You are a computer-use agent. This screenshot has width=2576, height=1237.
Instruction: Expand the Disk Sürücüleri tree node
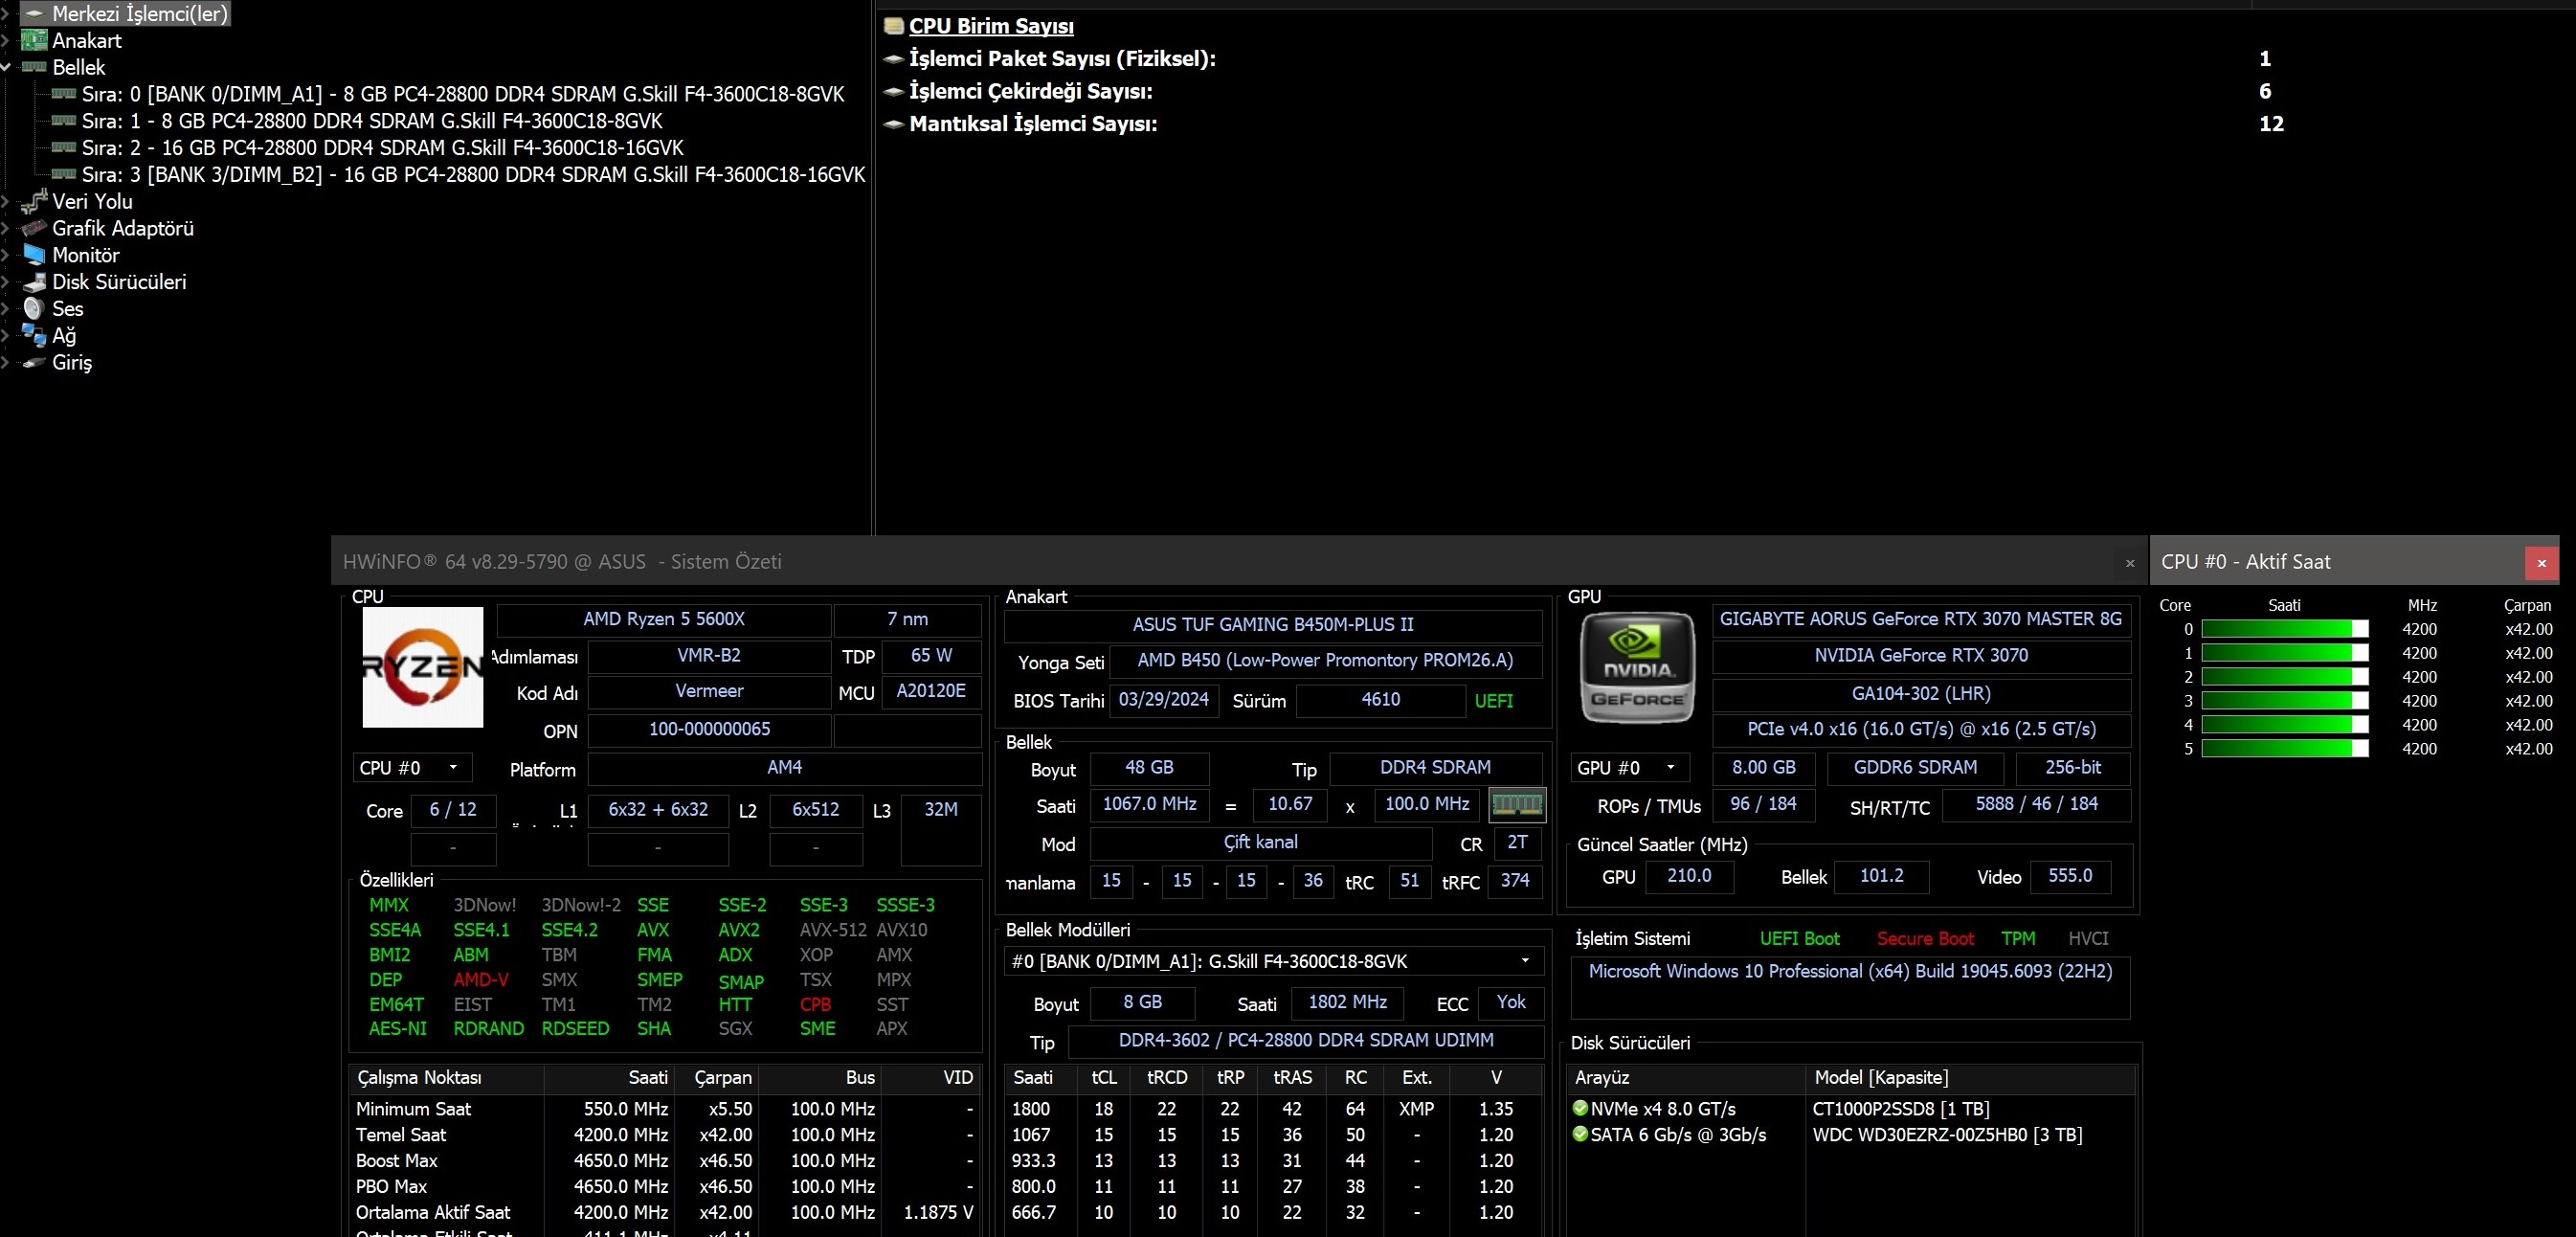5,282
